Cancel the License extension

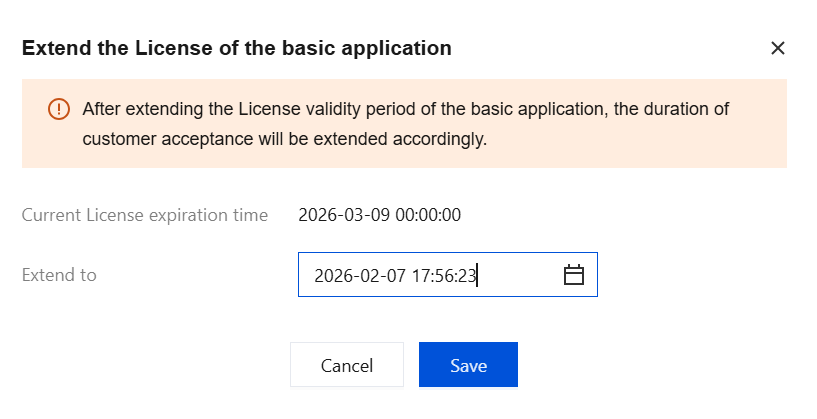click(x=346, y=365)
